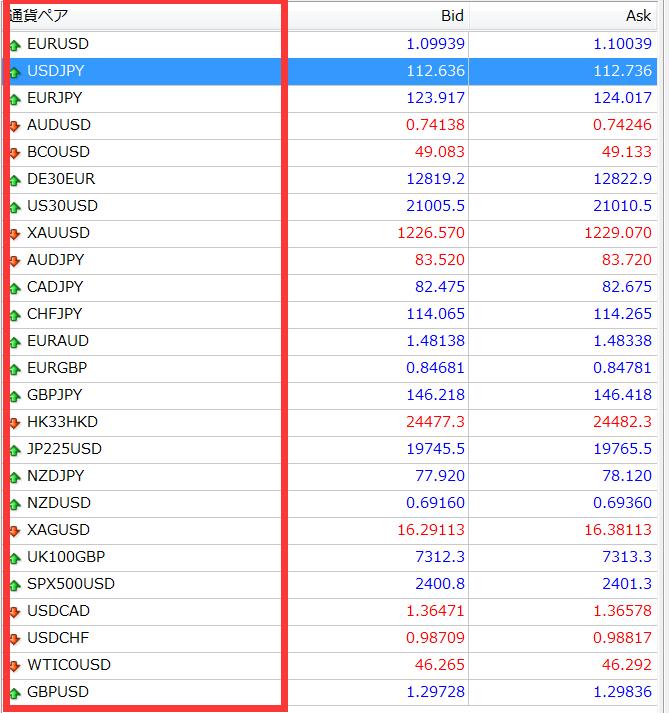Select the WTICOUSD symbol name
This screenshot has height=713, width=669.
pyautogui.click(x=69, y=665)
